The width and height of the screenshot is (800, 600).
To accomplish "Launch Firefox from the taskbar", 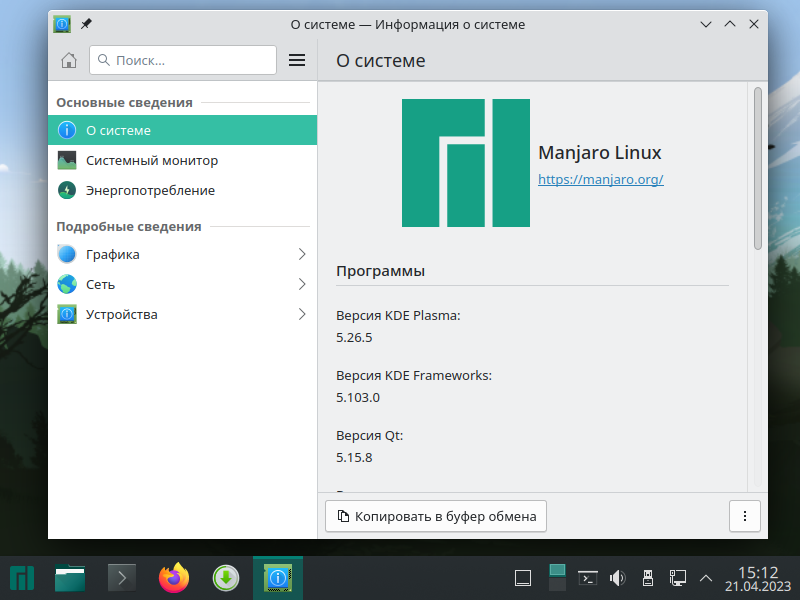I will [x=173, y=577].
